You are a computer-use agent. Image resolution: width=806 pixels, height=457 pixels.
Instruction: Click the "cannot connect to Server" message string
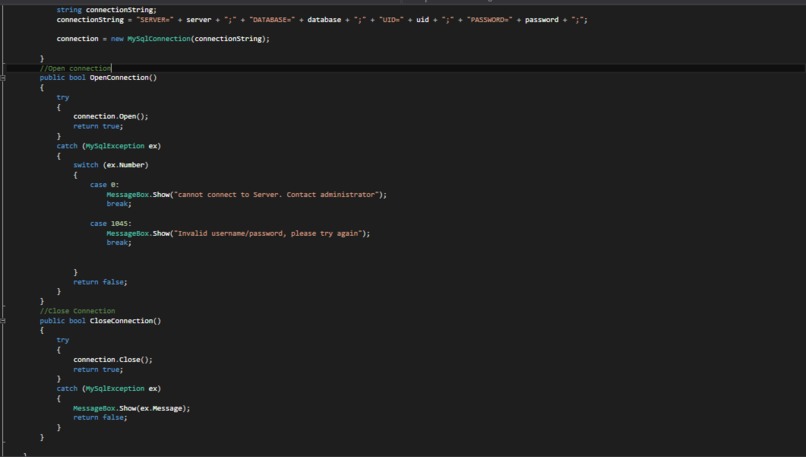(277, 194)
